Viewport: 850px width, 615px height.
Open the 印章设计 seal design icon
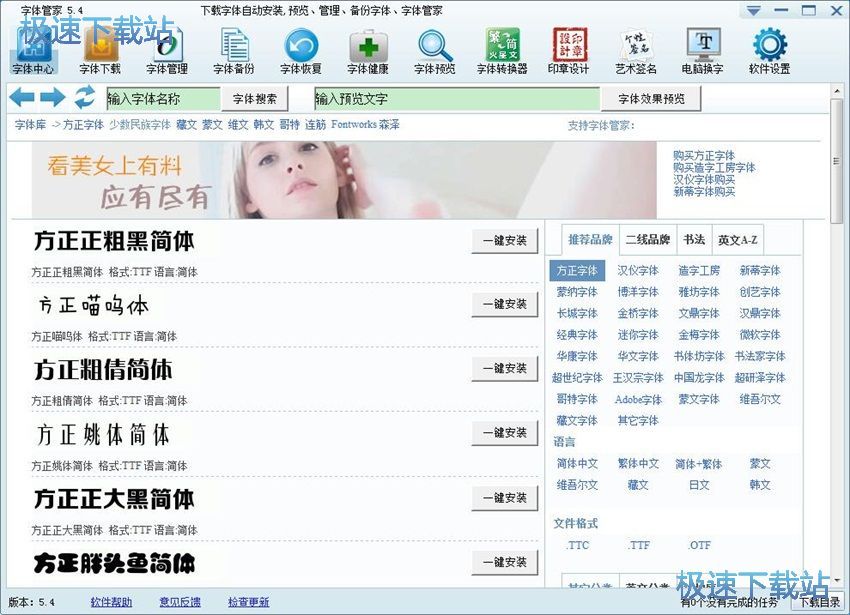click(569, 51)
